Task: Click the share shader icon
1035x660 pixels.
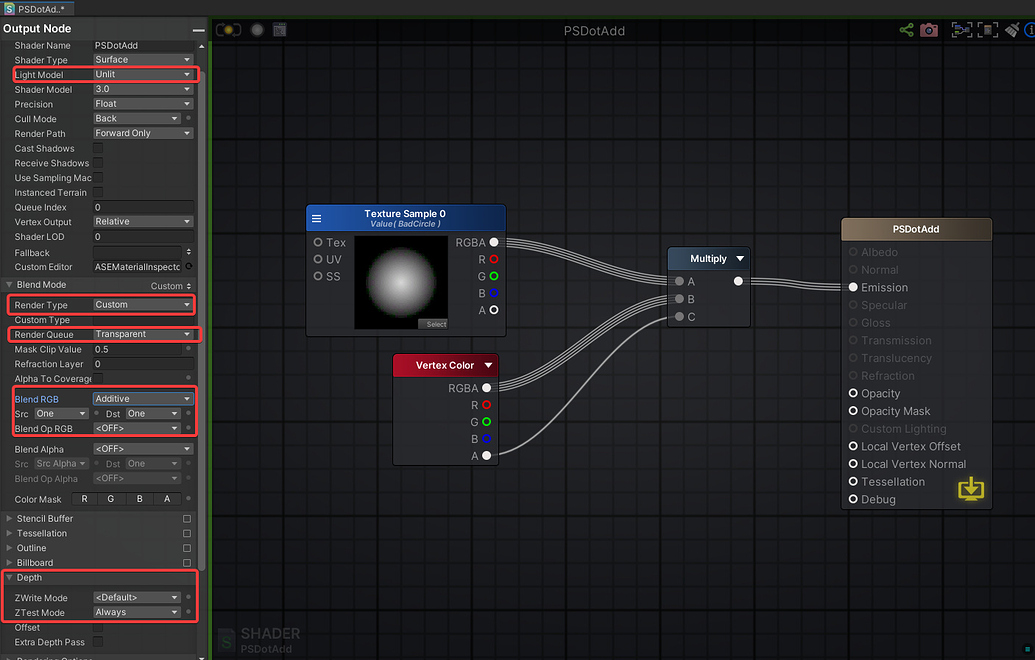Action: [907, 30]
